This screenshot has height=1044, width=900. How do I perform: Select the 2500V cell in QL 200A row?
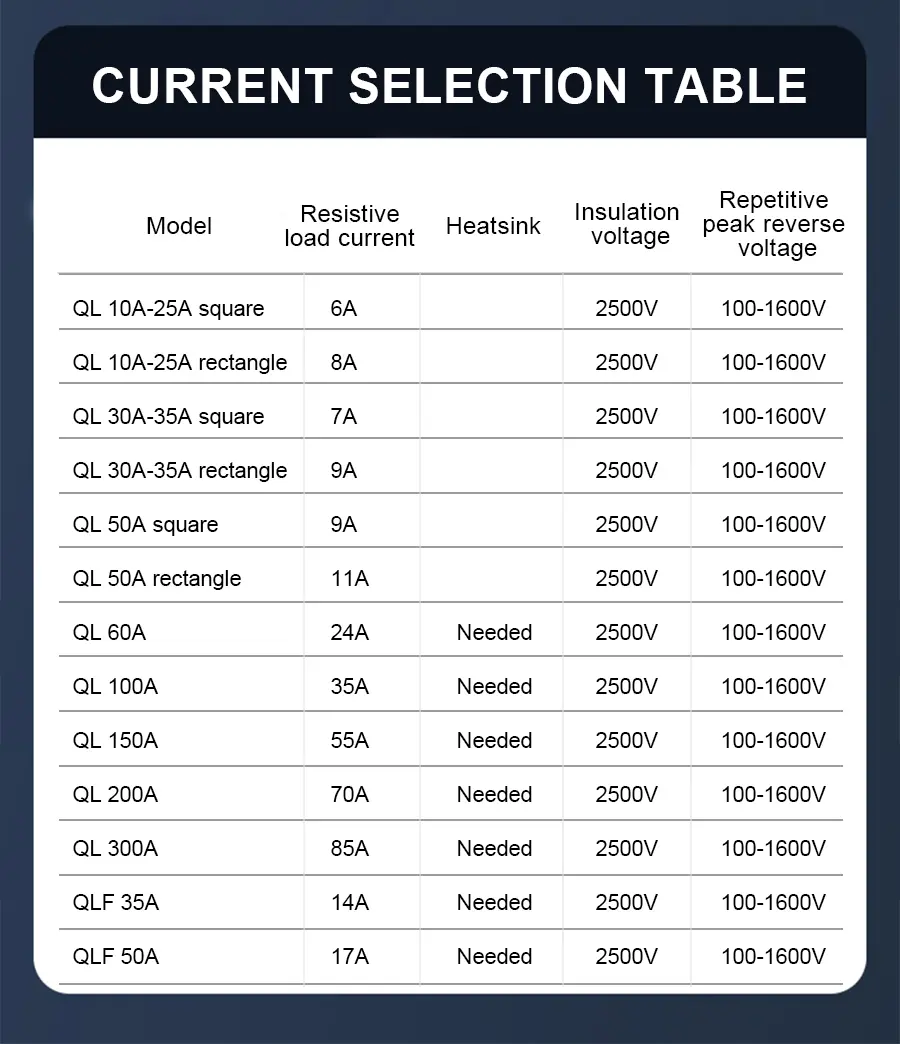(627, 795)
